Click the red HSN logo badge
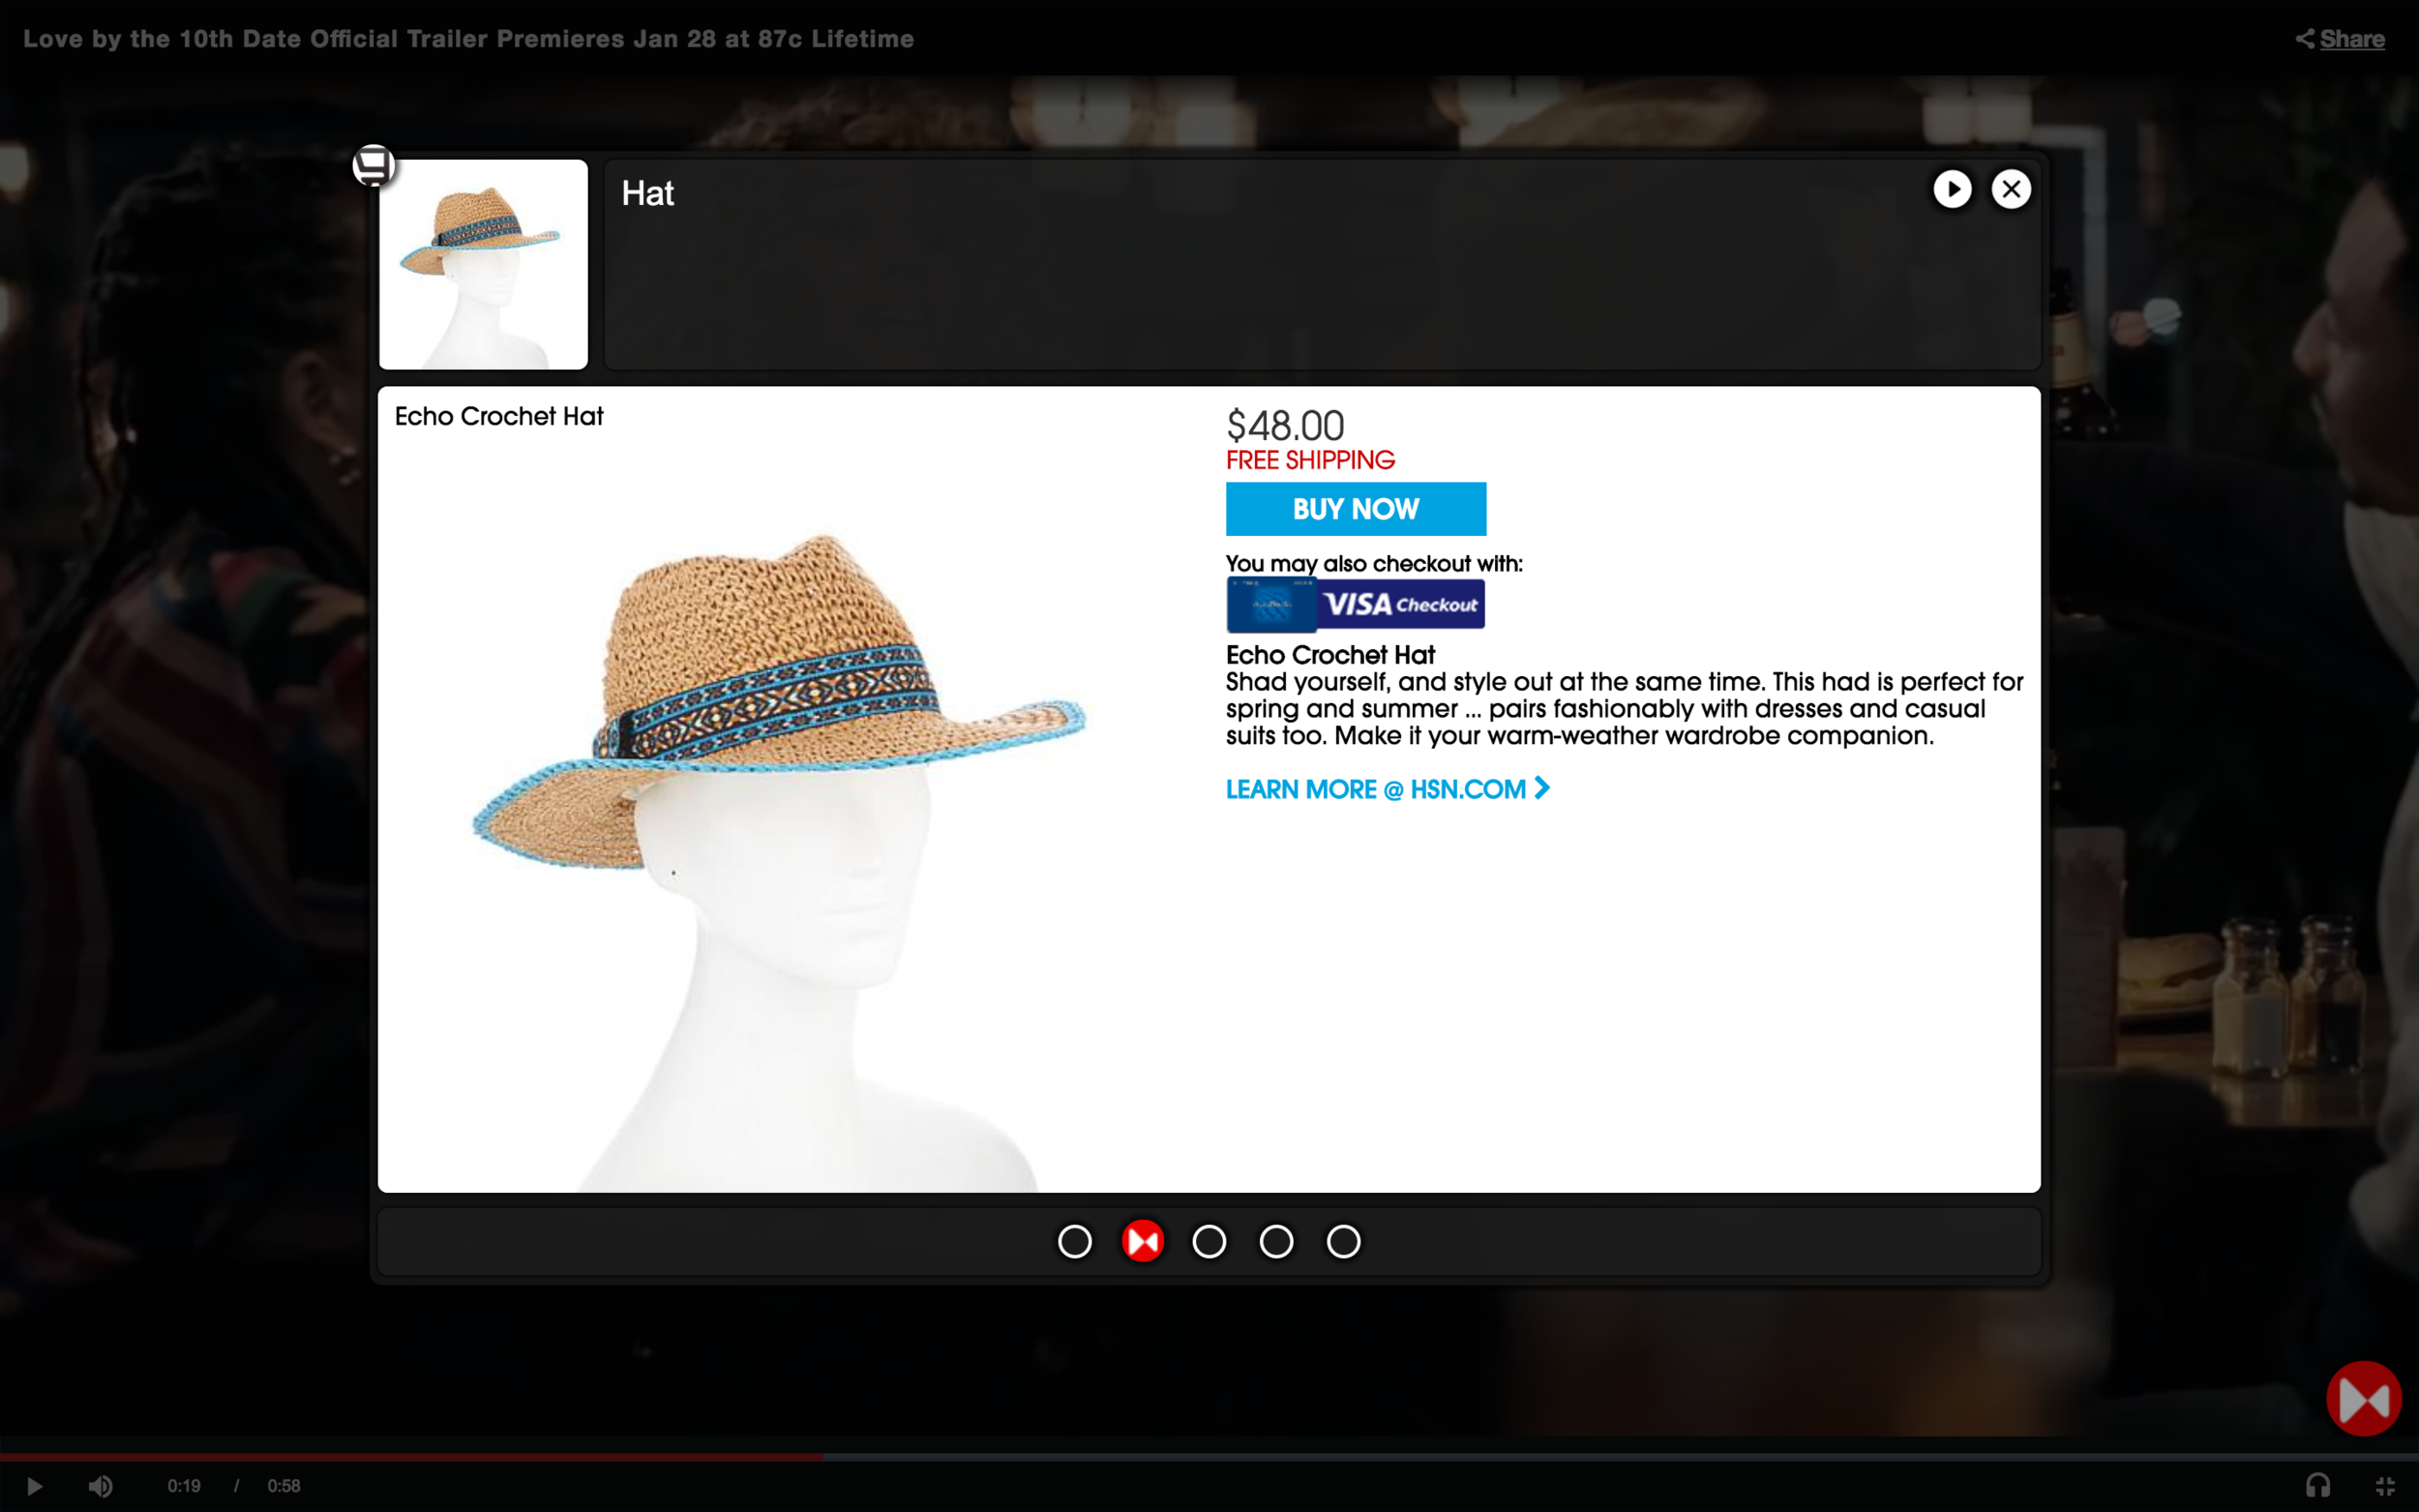This screenshot has height=1512, width=2419. click(x=2364, y=1399)
